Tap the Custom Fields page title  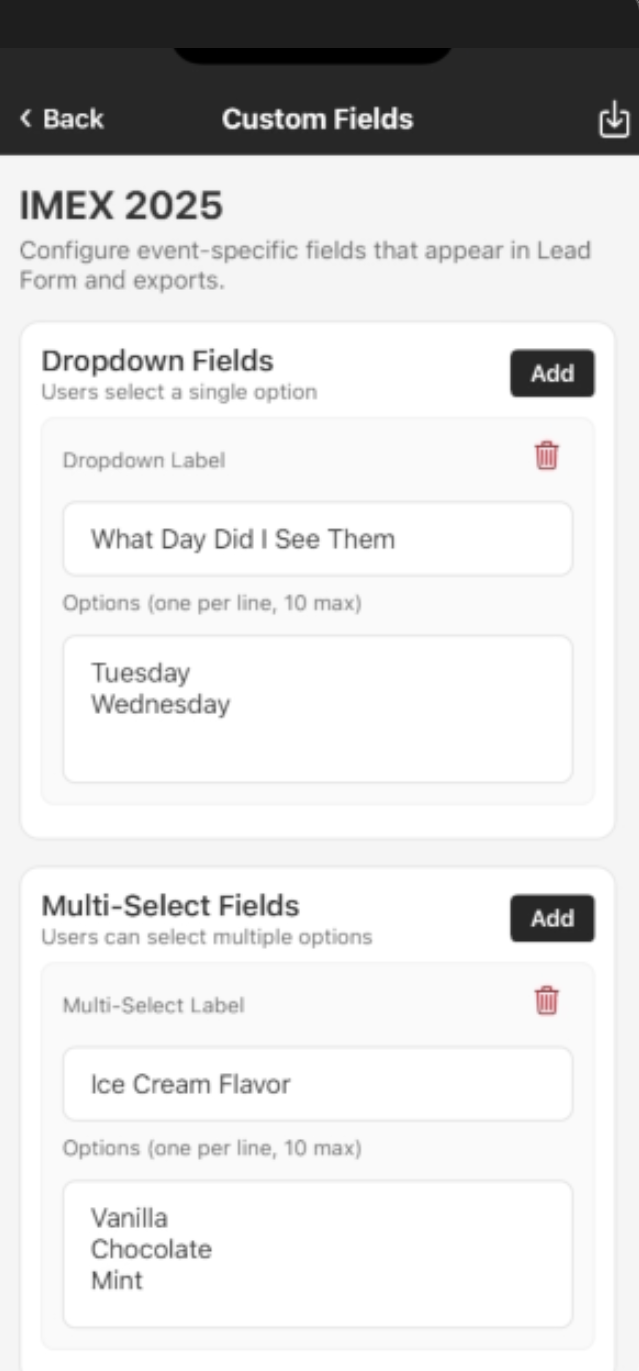(317, 119)
